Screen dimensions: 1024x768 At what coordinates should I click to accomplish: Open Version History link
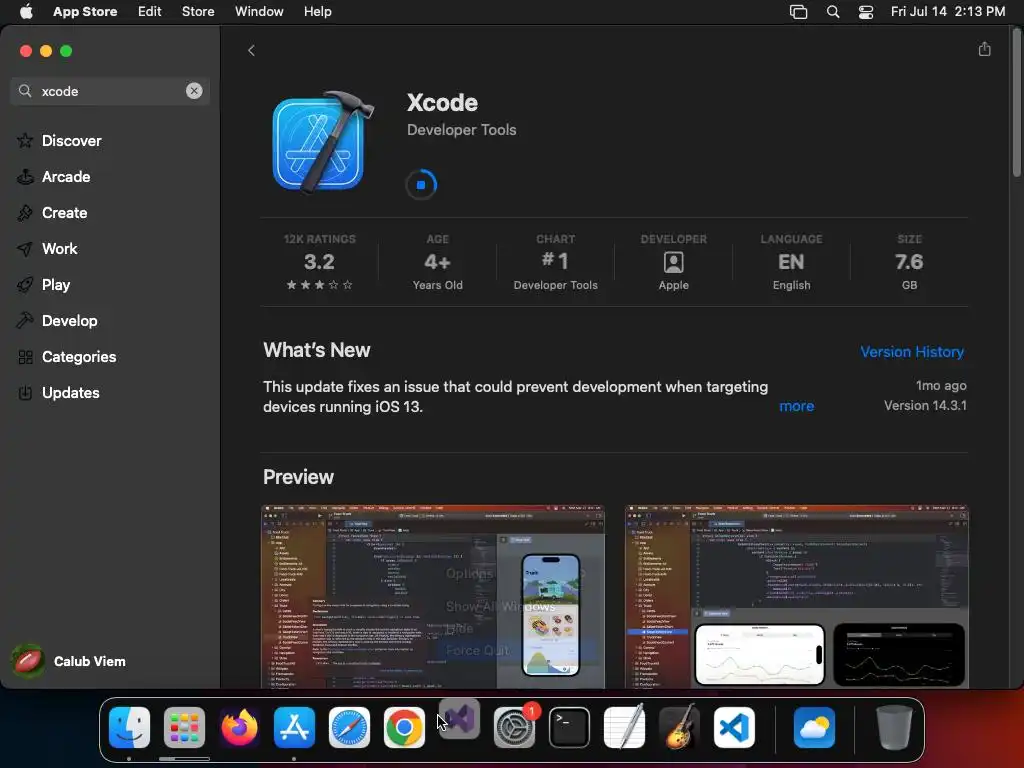click(x=912, y=351)
